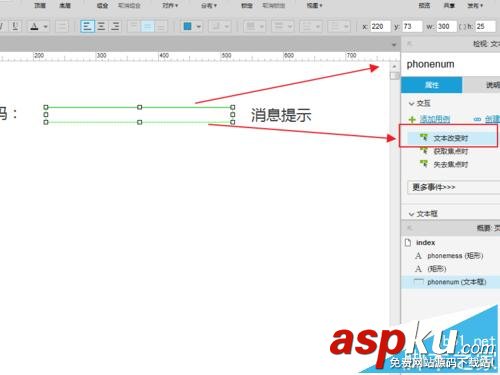Select the unnamed (矩形) outline item
This screenshot has height=375, width=500.
click(x=436, y=269)
